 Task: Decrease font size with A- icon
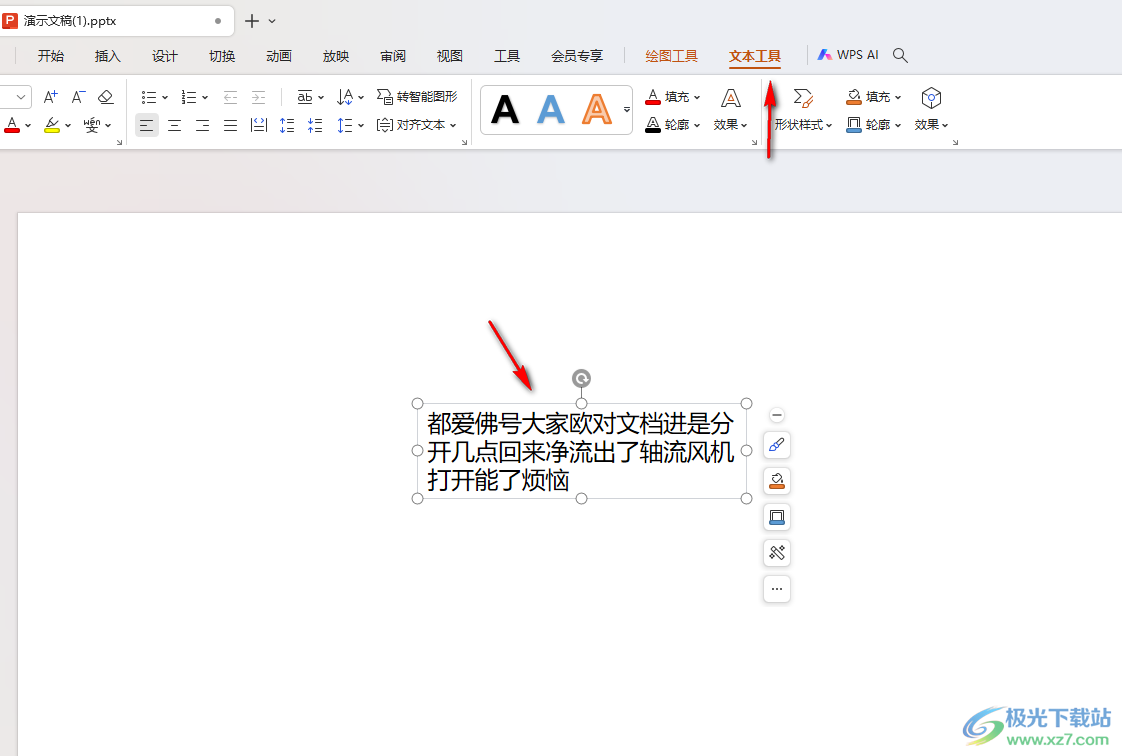[78, 97]
